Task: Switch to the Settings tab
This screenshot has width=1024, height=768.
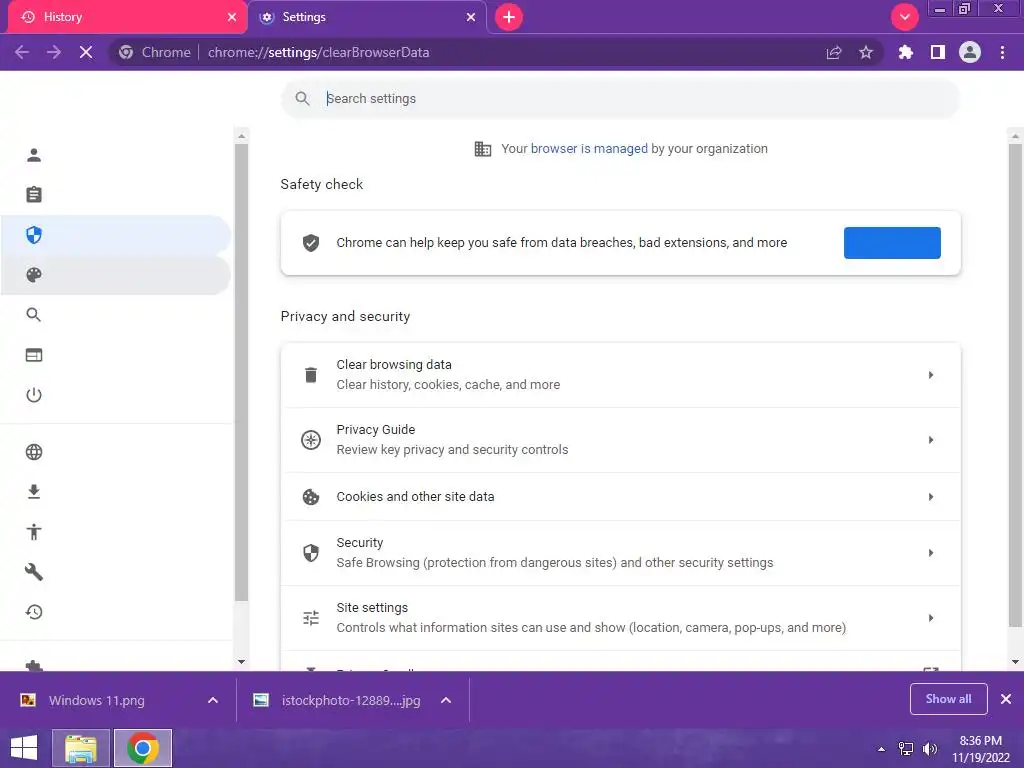Action: pos(367,17)
